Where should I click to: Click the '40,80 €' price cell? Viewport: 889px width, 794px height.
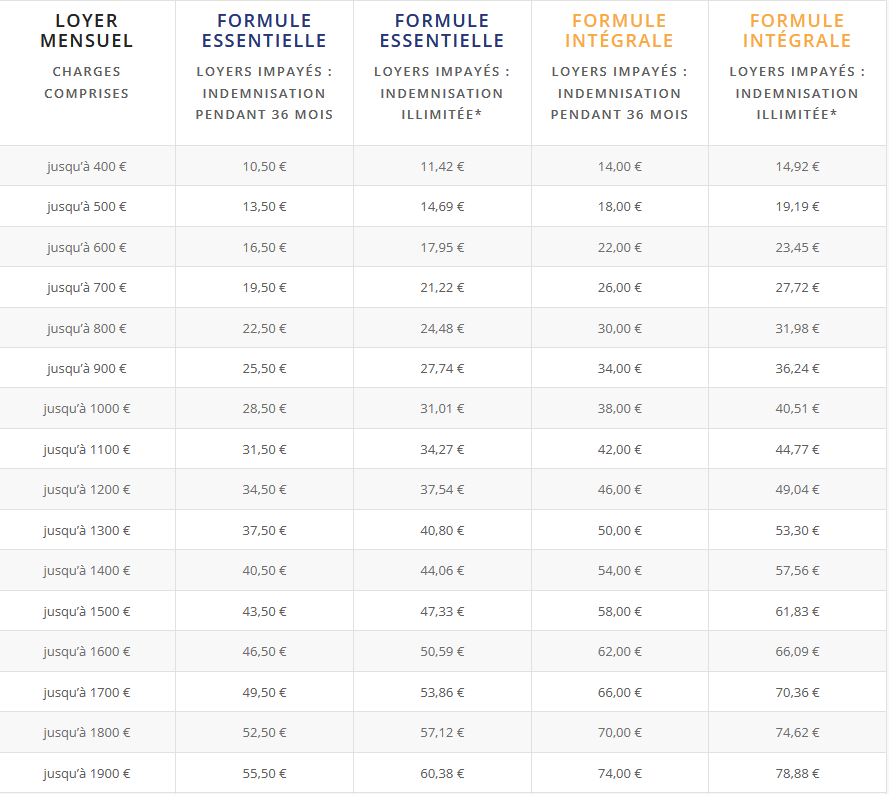pyautogui.click(x=442, y=531)
